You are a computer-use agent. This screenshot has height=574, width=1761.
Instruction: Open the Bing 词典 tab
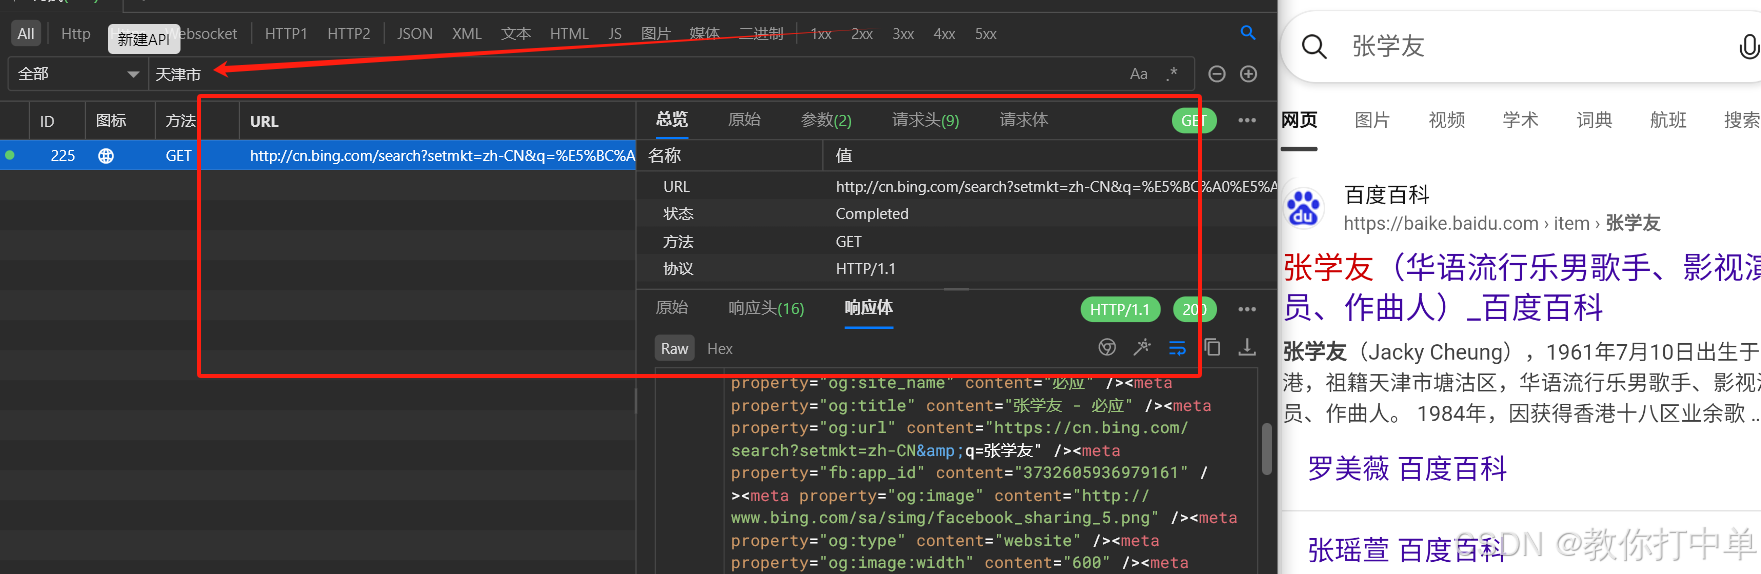coord(1594,120)
